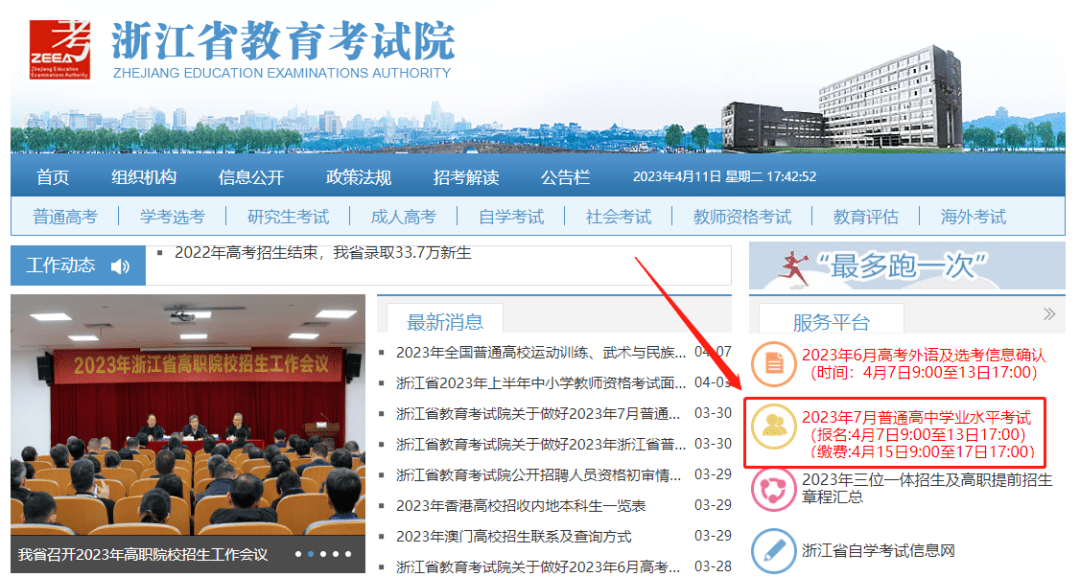The image size is (1080, 577).
Task: Go to 首页 in the main navigation
Action: click(53, 177)
